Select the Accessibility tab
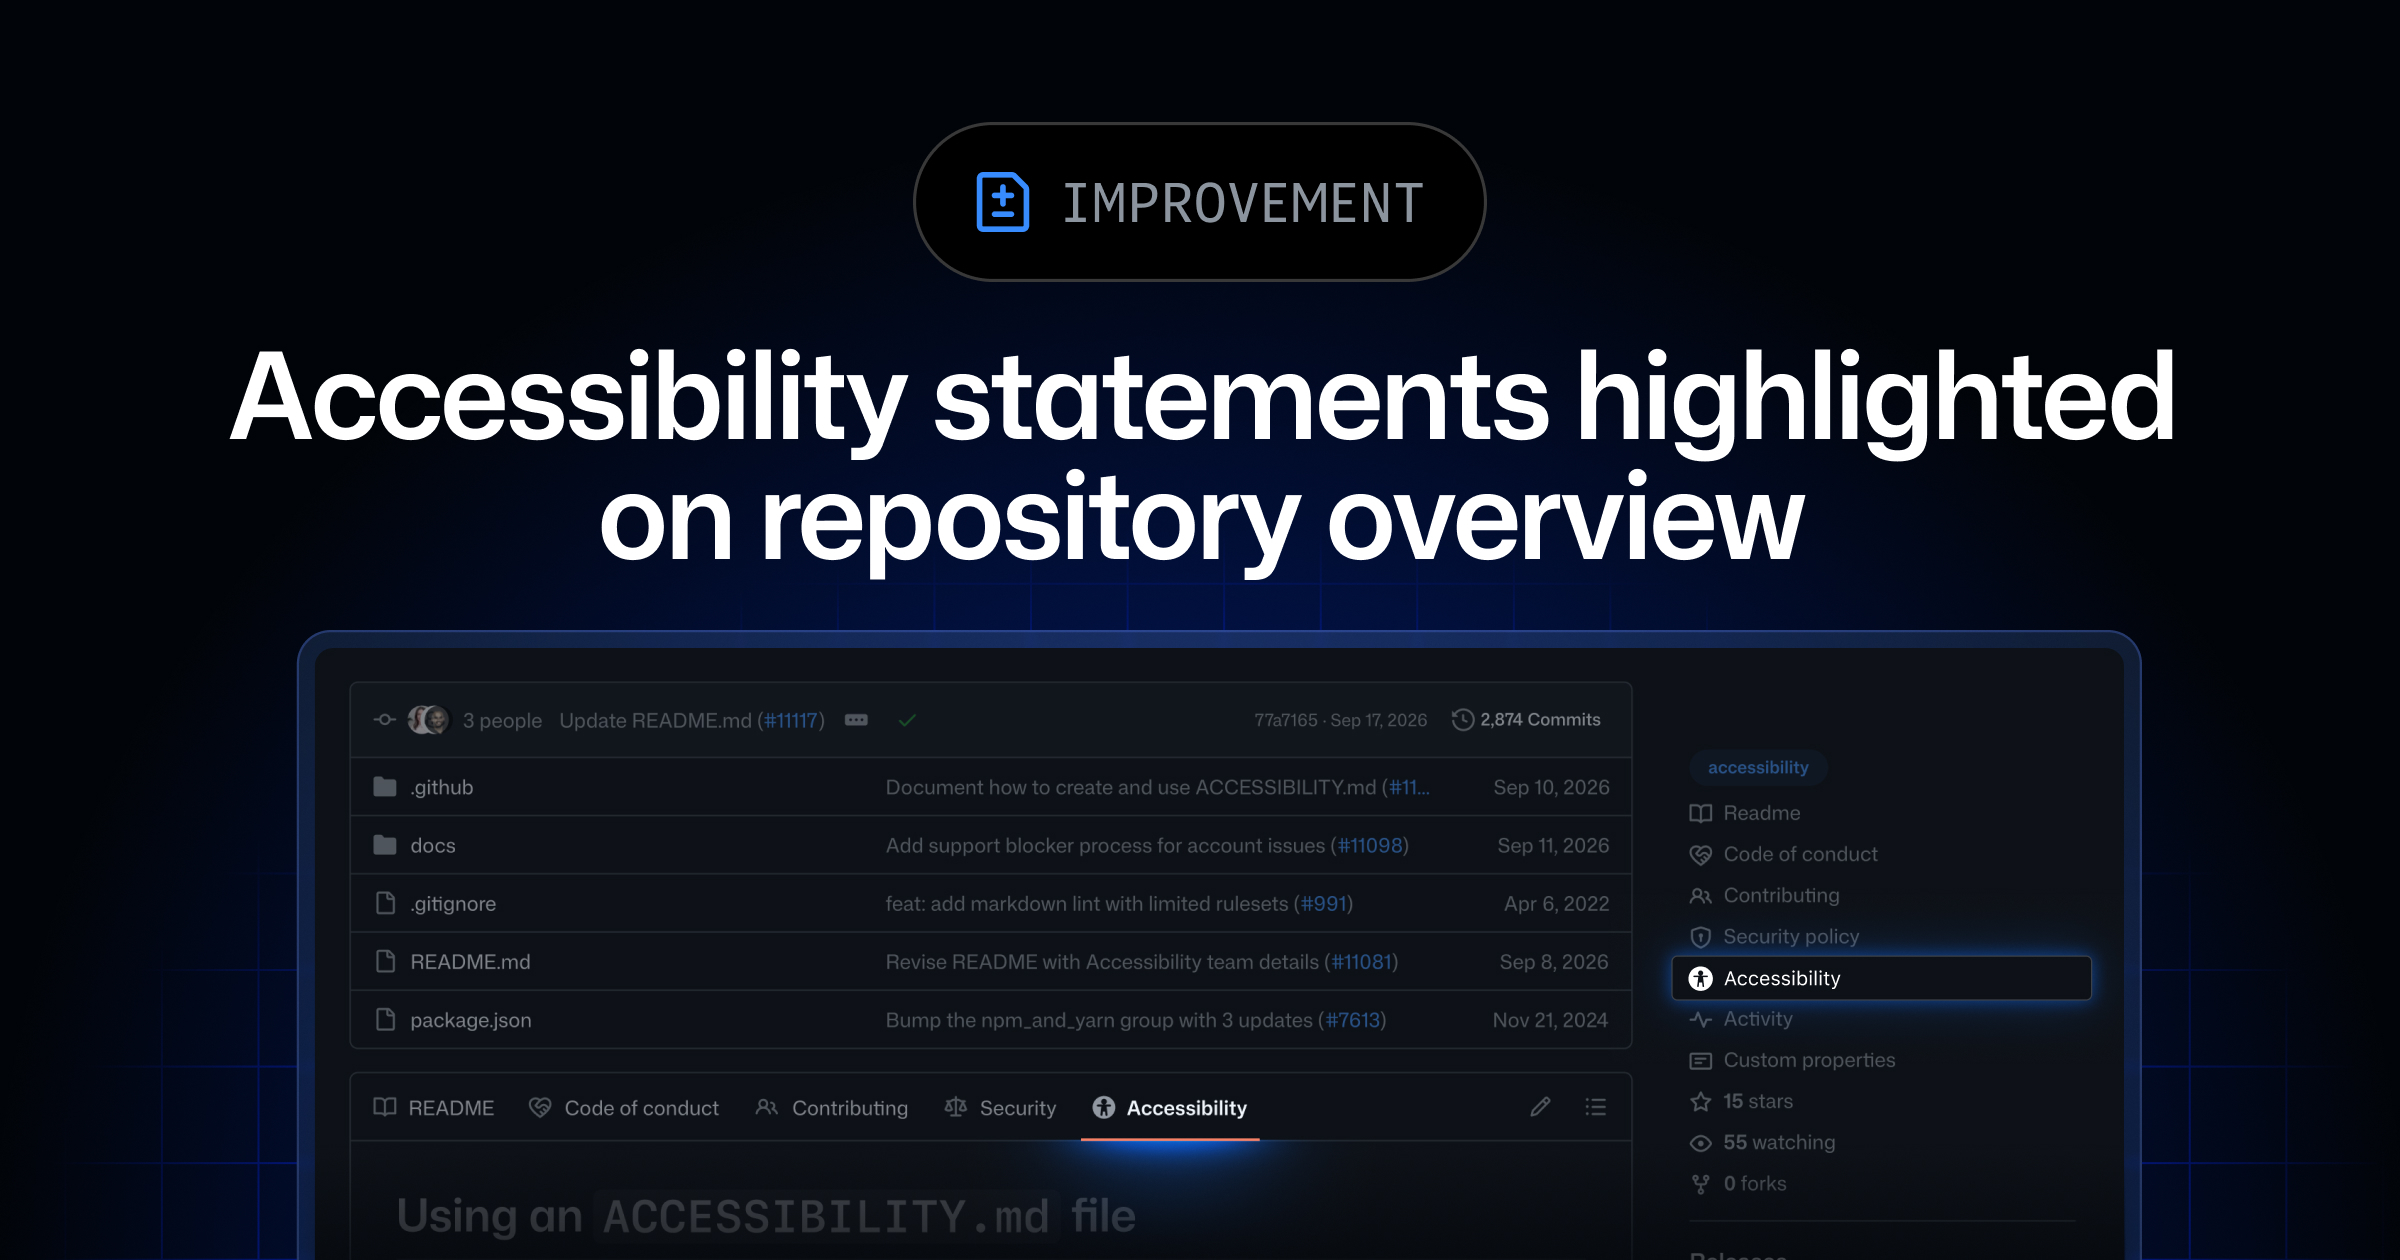2400x1260 pixels. click(x=1170, y=1107)
